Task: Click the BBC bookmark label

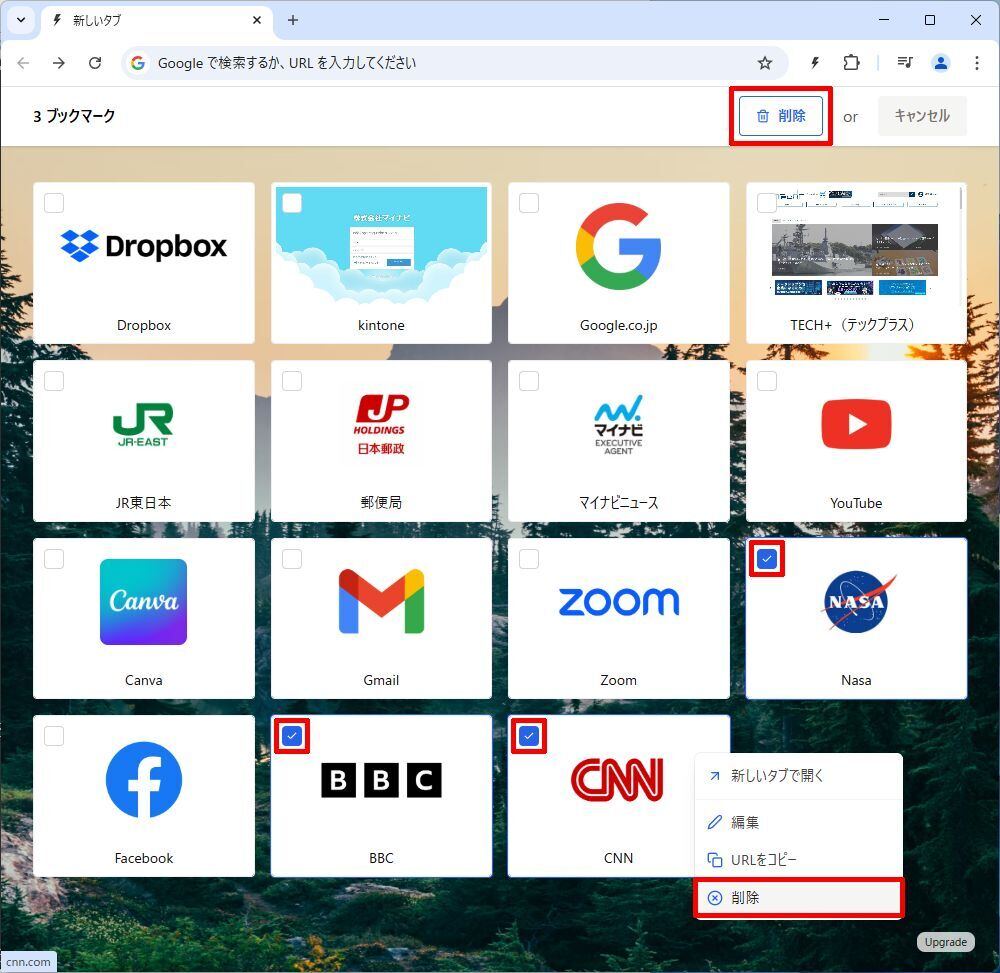Action: [x=381, y=858]
